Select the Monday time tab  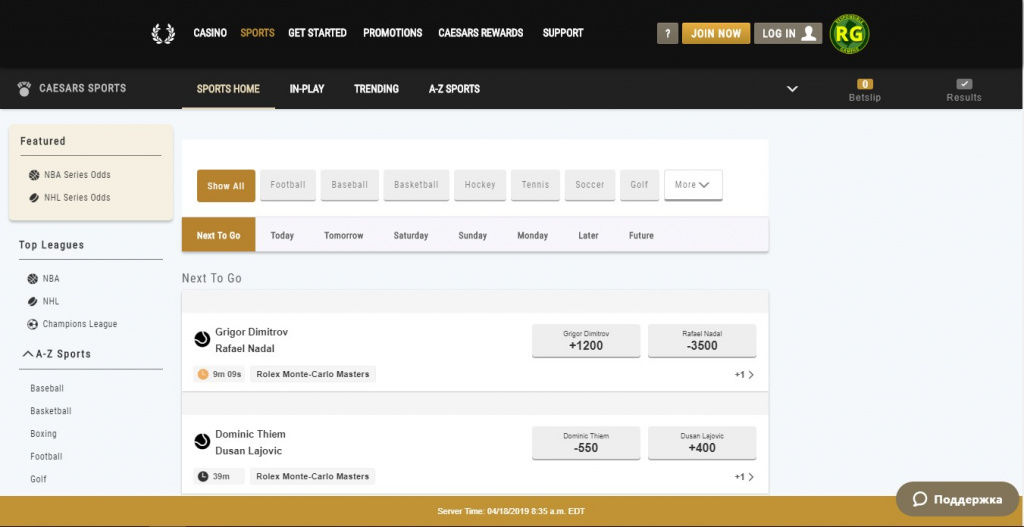tap(532, 235)
